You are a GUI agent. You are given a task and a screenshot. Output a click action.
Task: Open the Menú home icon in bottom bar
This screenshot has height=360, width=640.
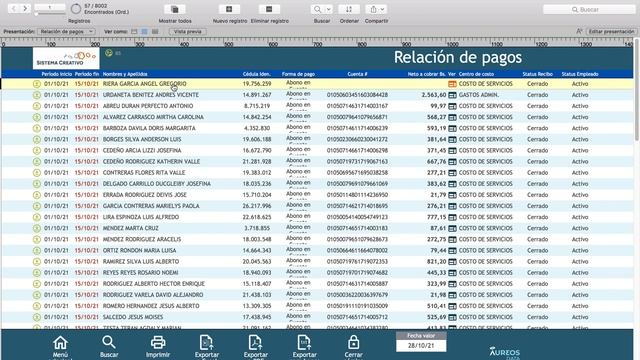tap(60, 343)
